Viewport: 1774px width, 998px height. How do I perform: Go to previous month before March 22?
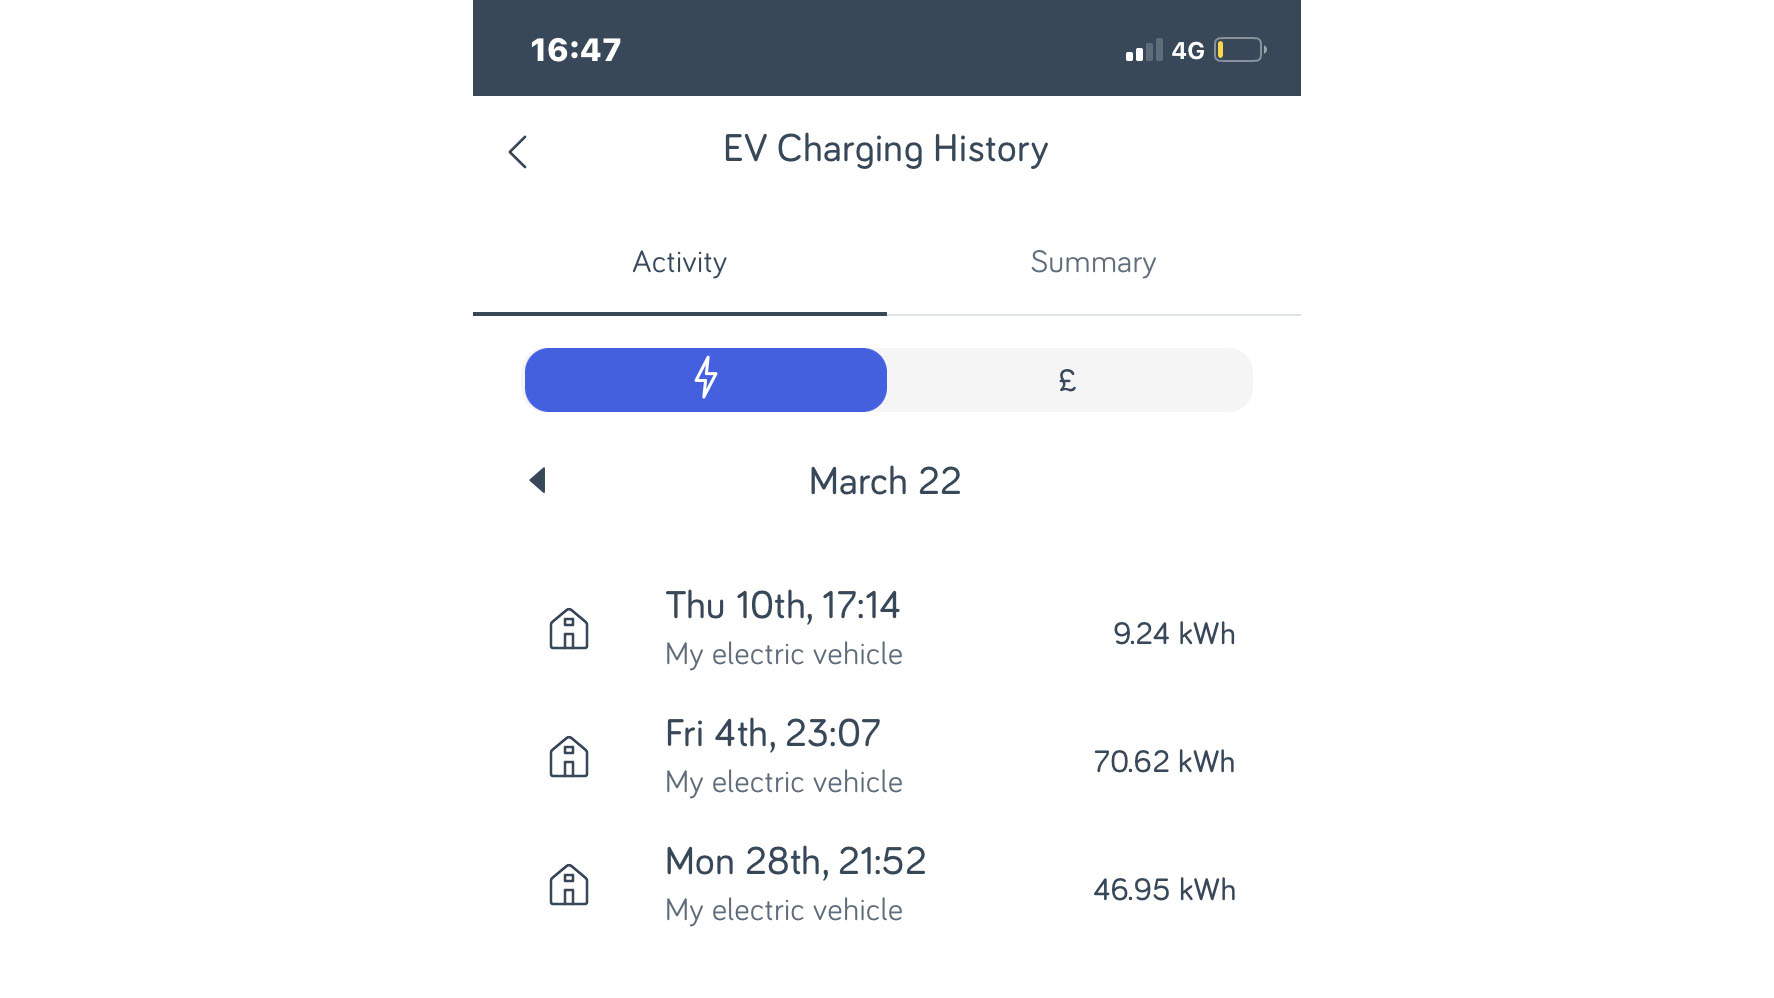click(x=537, y=481)
